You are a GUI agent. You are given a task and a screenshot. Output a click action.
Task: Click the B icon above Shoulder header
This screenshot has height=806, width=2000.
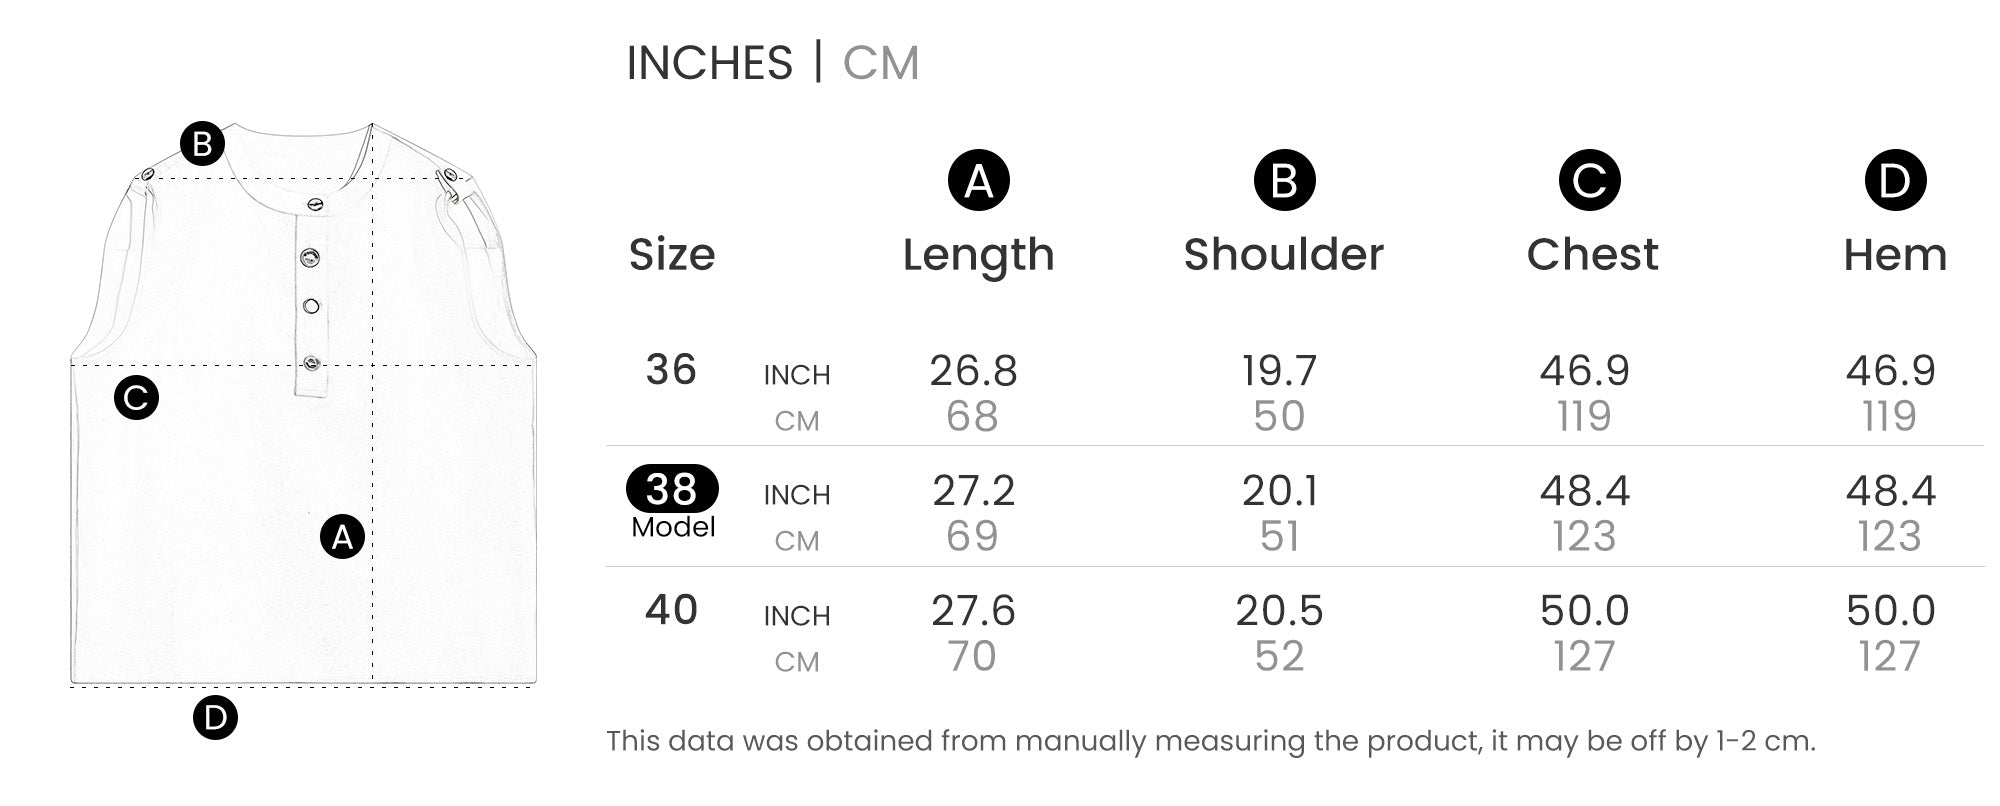pyautogui.click(x=1284, y=181)
